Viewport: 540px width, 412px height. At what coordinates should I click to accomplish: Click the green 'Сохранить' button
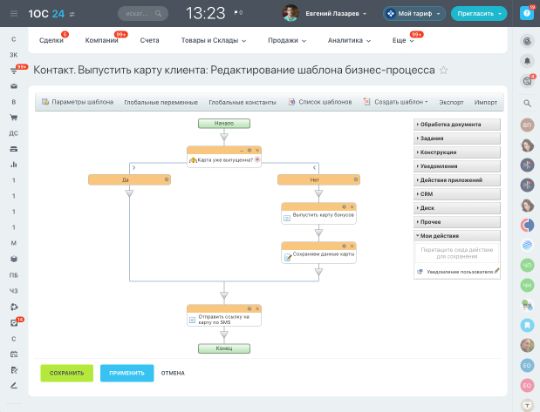point(67,373)
